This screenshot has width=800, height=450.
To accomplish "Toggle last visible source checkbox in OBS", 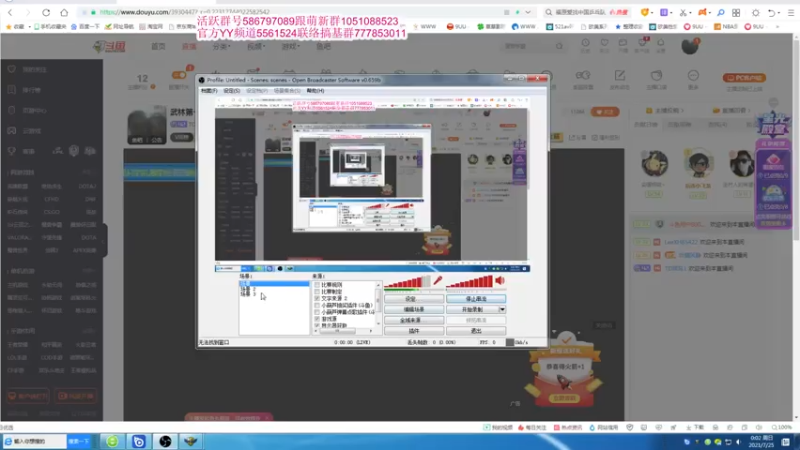I will (x=317, y=325).
